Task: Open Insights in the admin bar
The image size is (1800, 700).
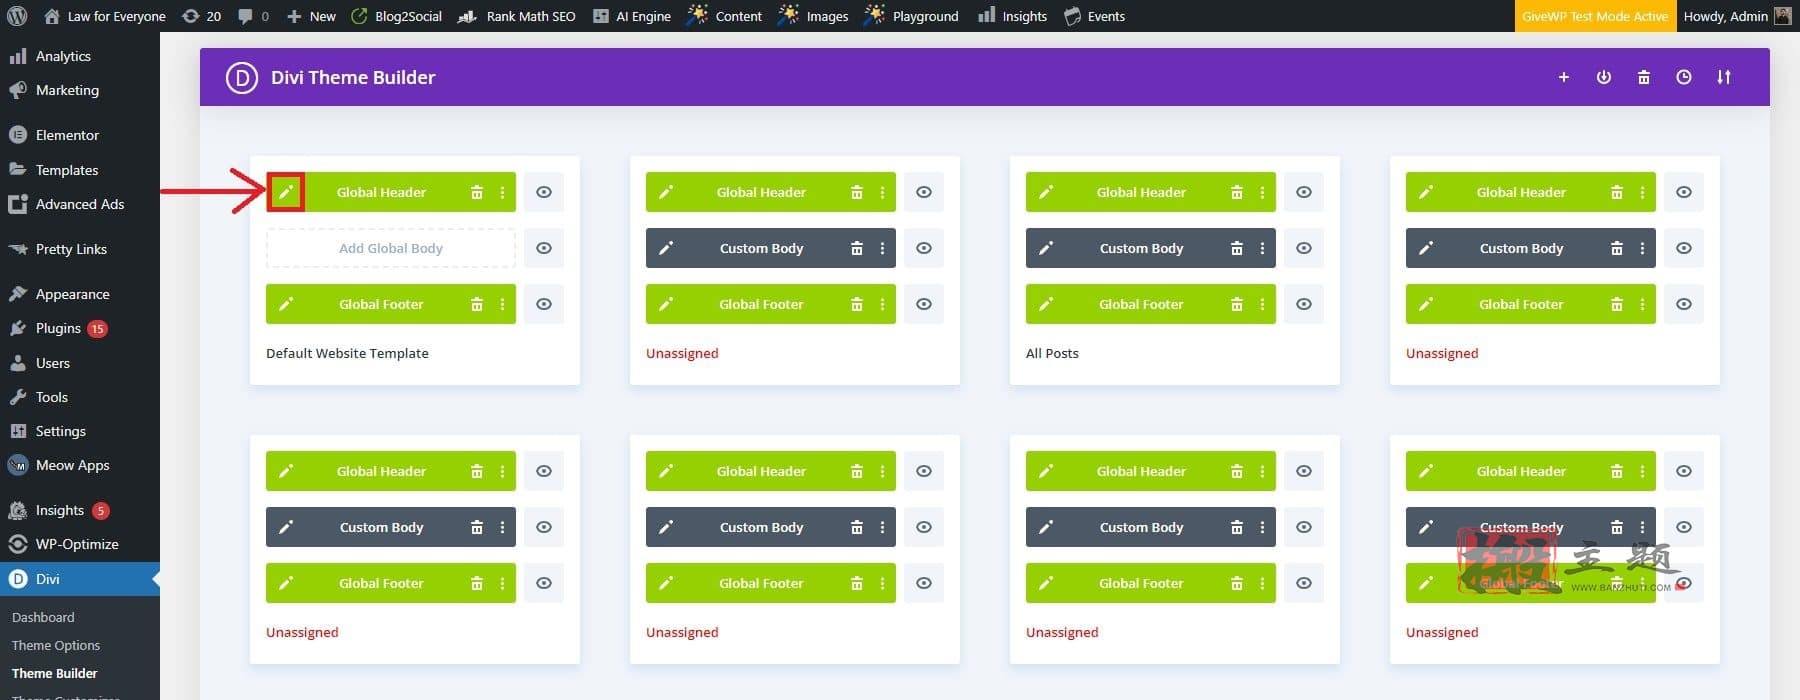Action: coord(1012,16)
